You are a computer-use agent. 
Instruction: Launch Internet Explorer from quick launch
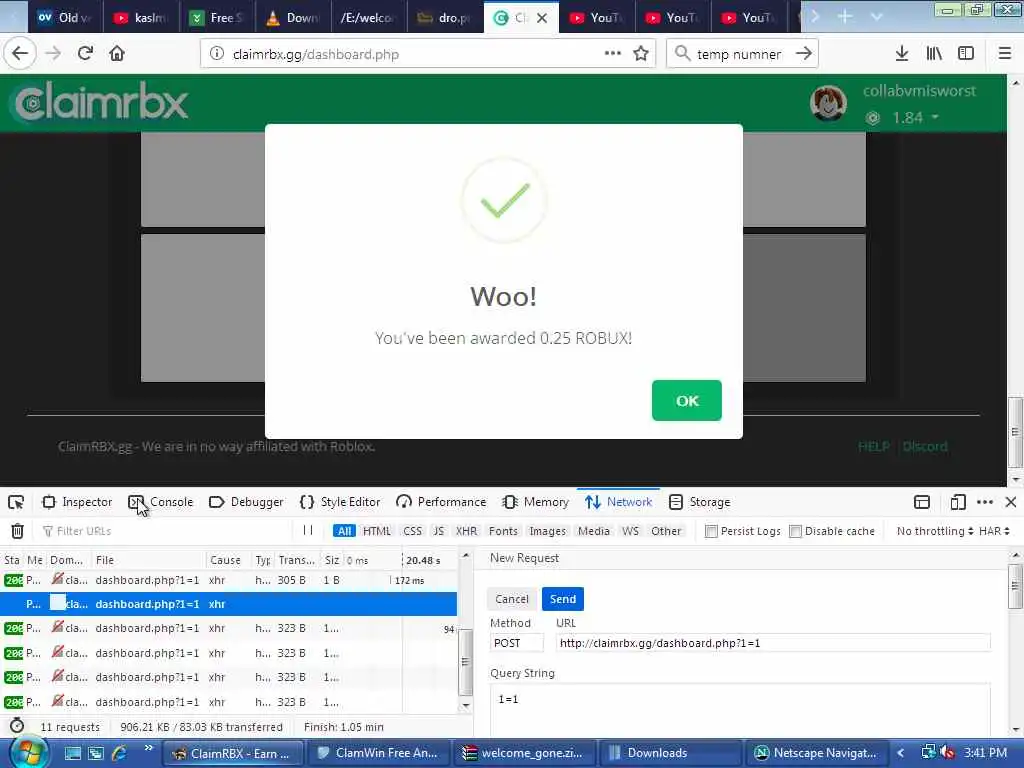[x=119, y=753]
